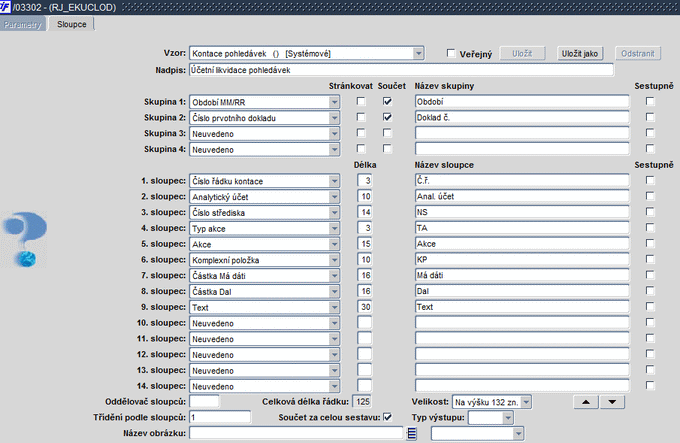
Task: Click the Odstranit button
Action: tap(638, 53)
